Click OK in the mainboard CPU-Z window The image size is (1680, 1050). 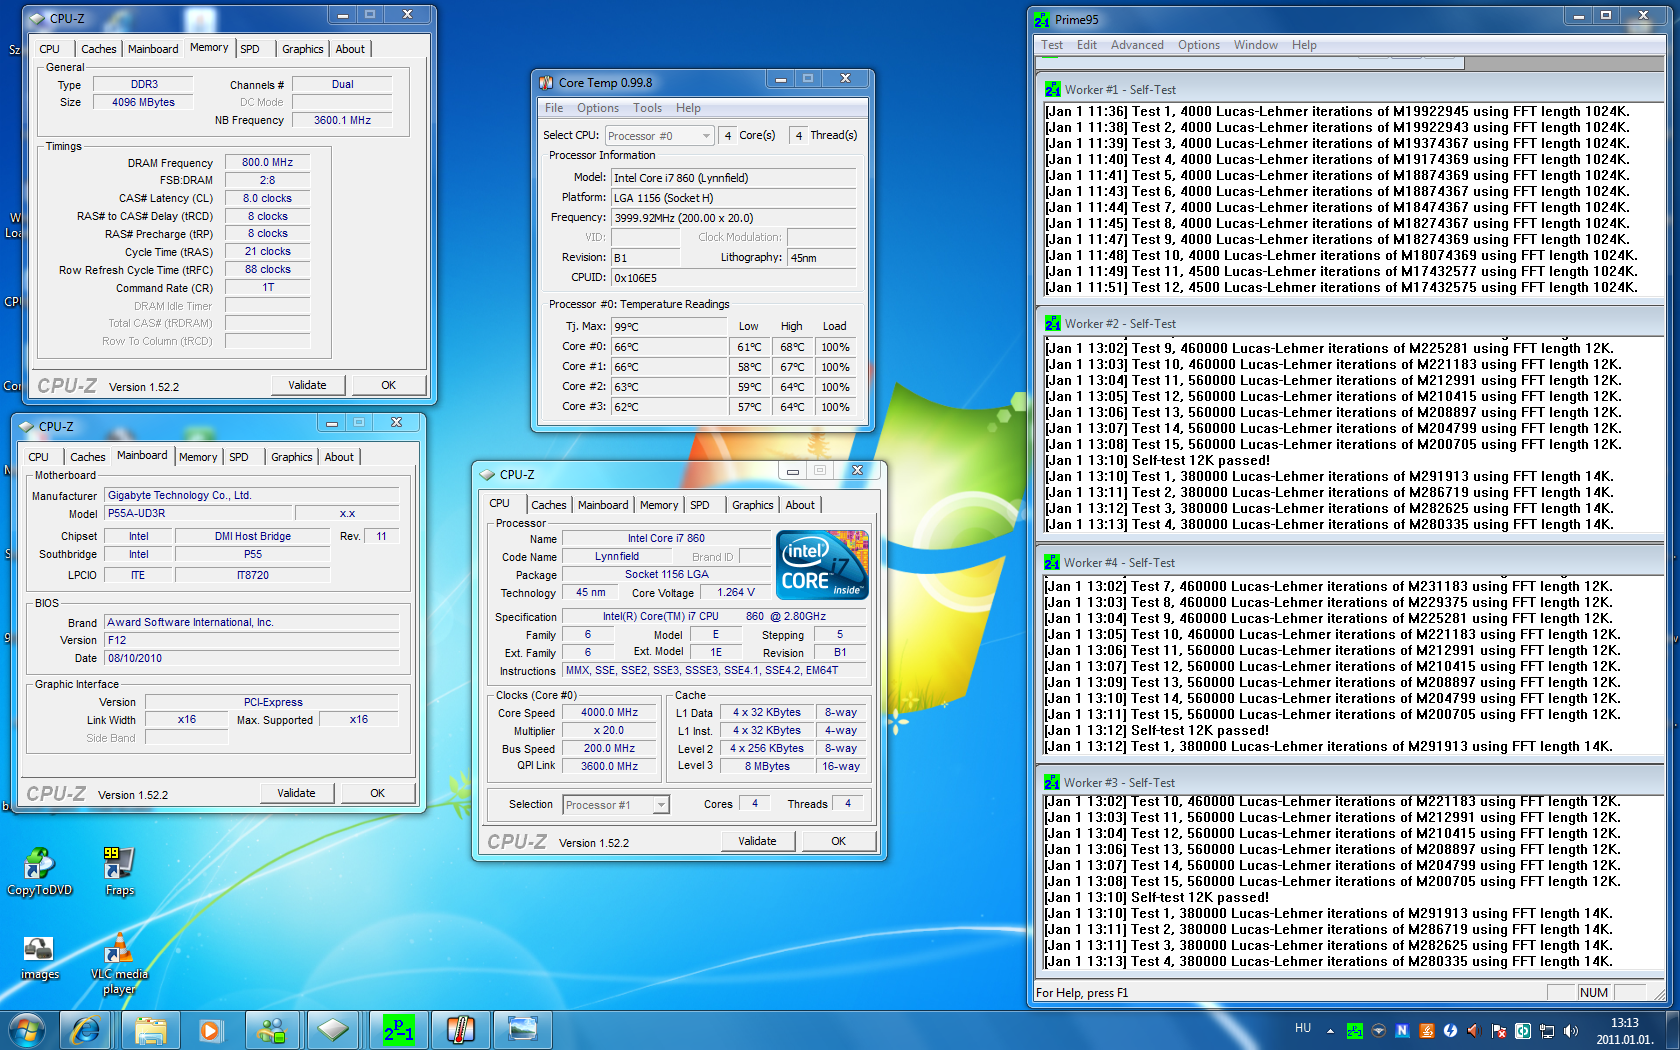click(377, 793)
